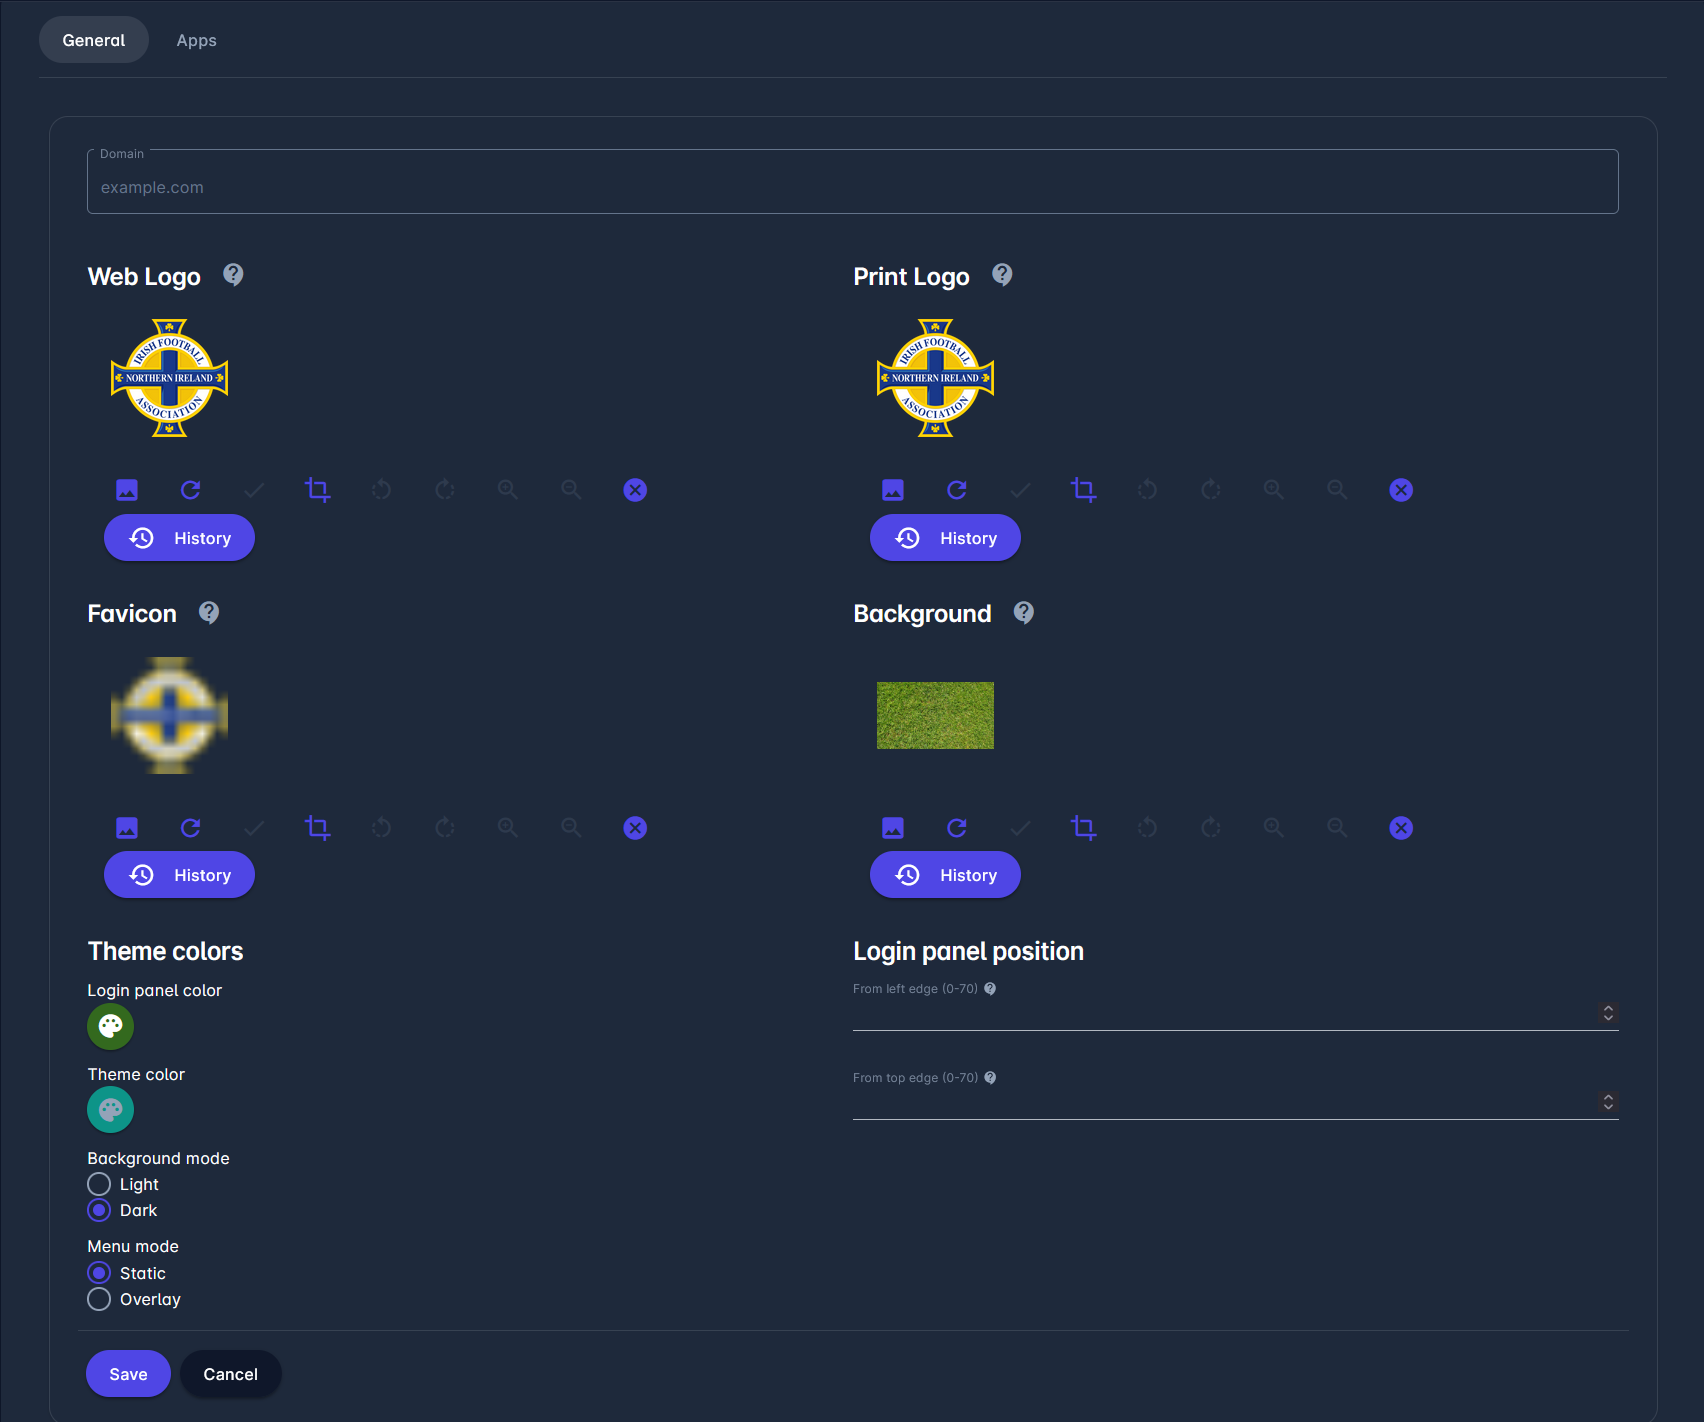The image size is (1704, 1422).
Task: Click the crop icon under Favicon
Action: (317, 828)
